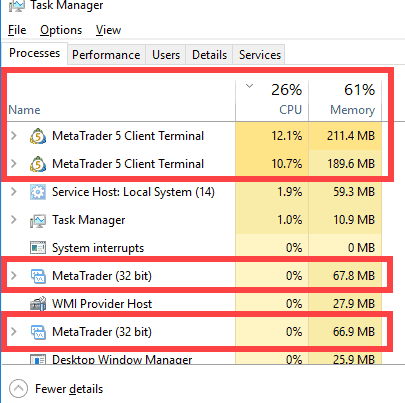Click the Task Manager process row icon
405x403 pixels.
(x=38, y=220)
